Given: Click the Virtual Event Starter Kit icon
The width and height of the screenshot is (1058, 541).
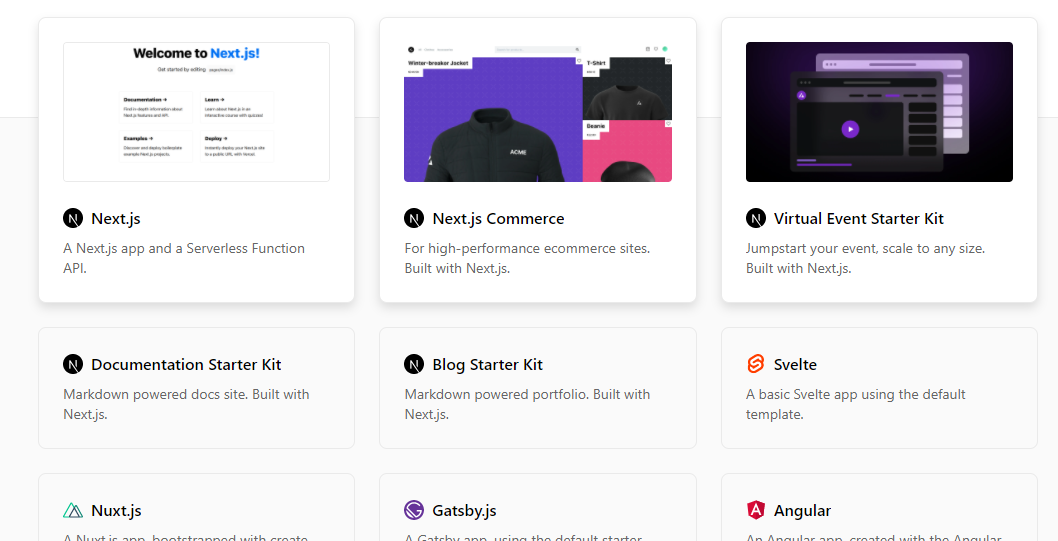Looking at the screenshot, I should click(756, 218).
